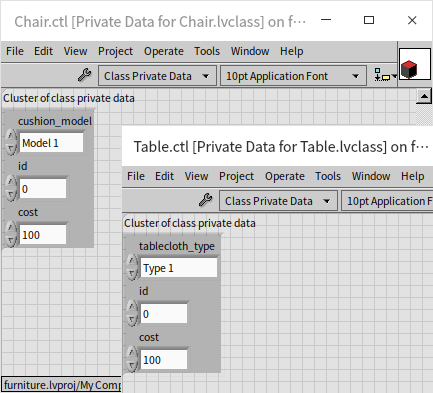
Task: Click the Table.ctl window title bar
Action: tap(278, 147)
